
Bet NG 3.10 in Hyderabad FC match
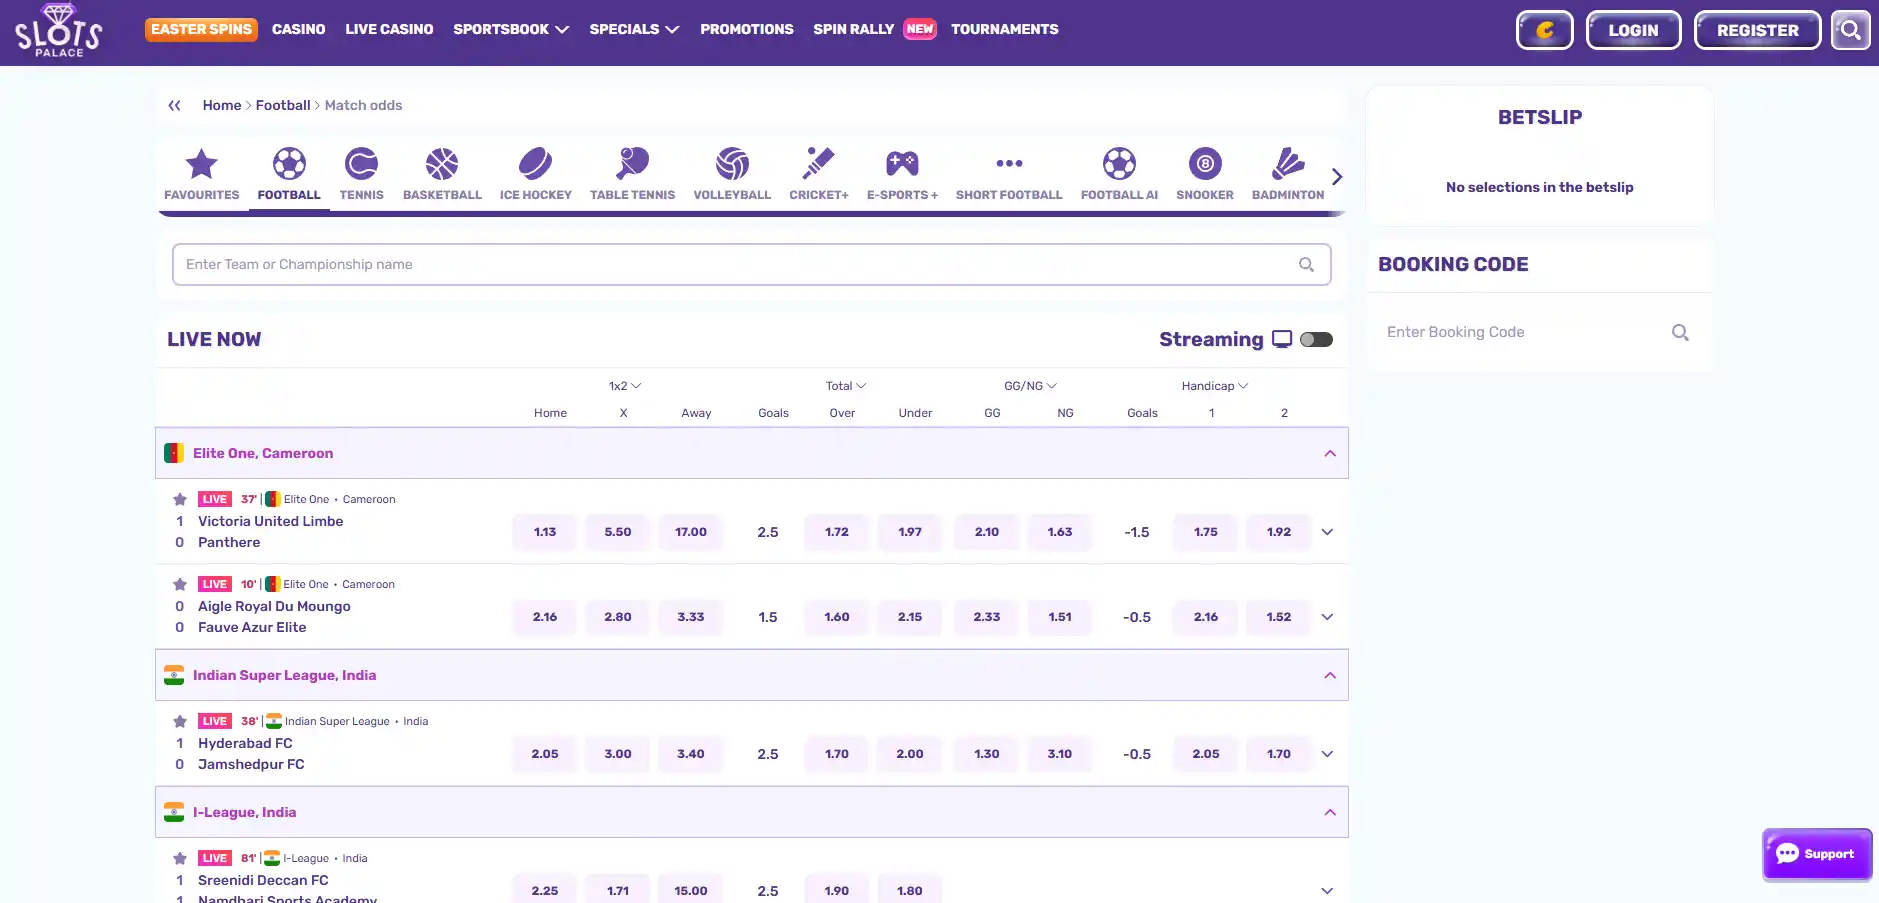[x=1060, y=754]
